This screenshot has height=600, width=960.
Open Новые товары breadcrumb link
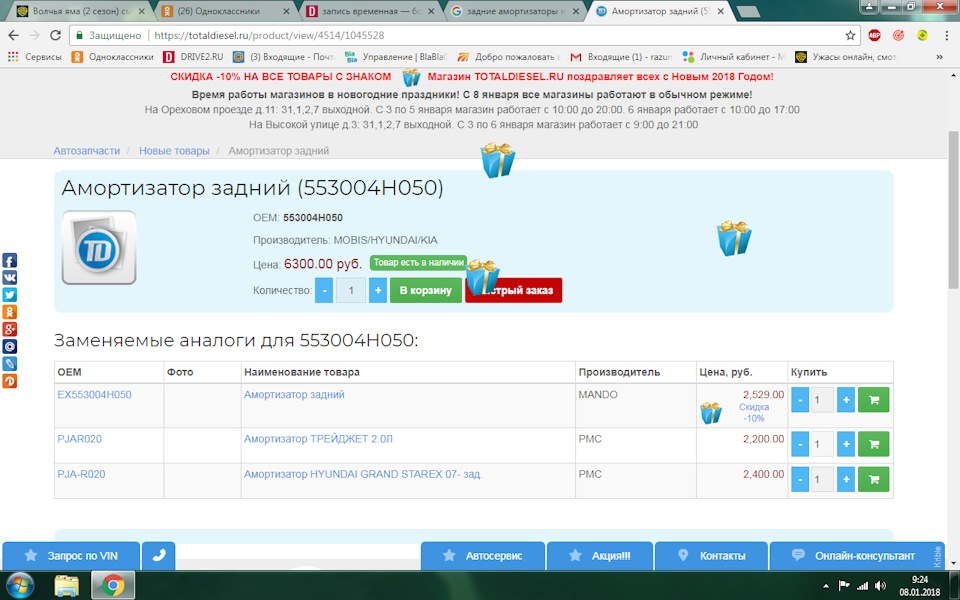pos(174,151)
